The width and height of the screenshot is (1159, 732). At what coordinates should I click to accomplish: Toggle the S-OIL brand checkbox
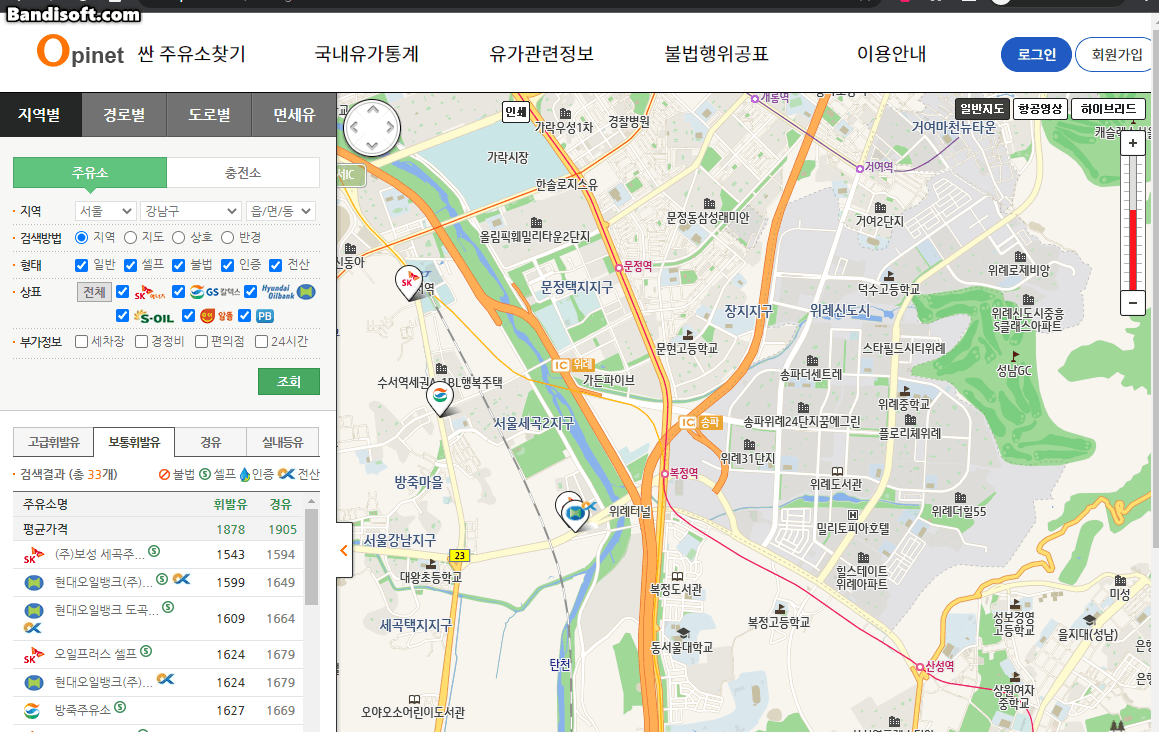(123, 316)
